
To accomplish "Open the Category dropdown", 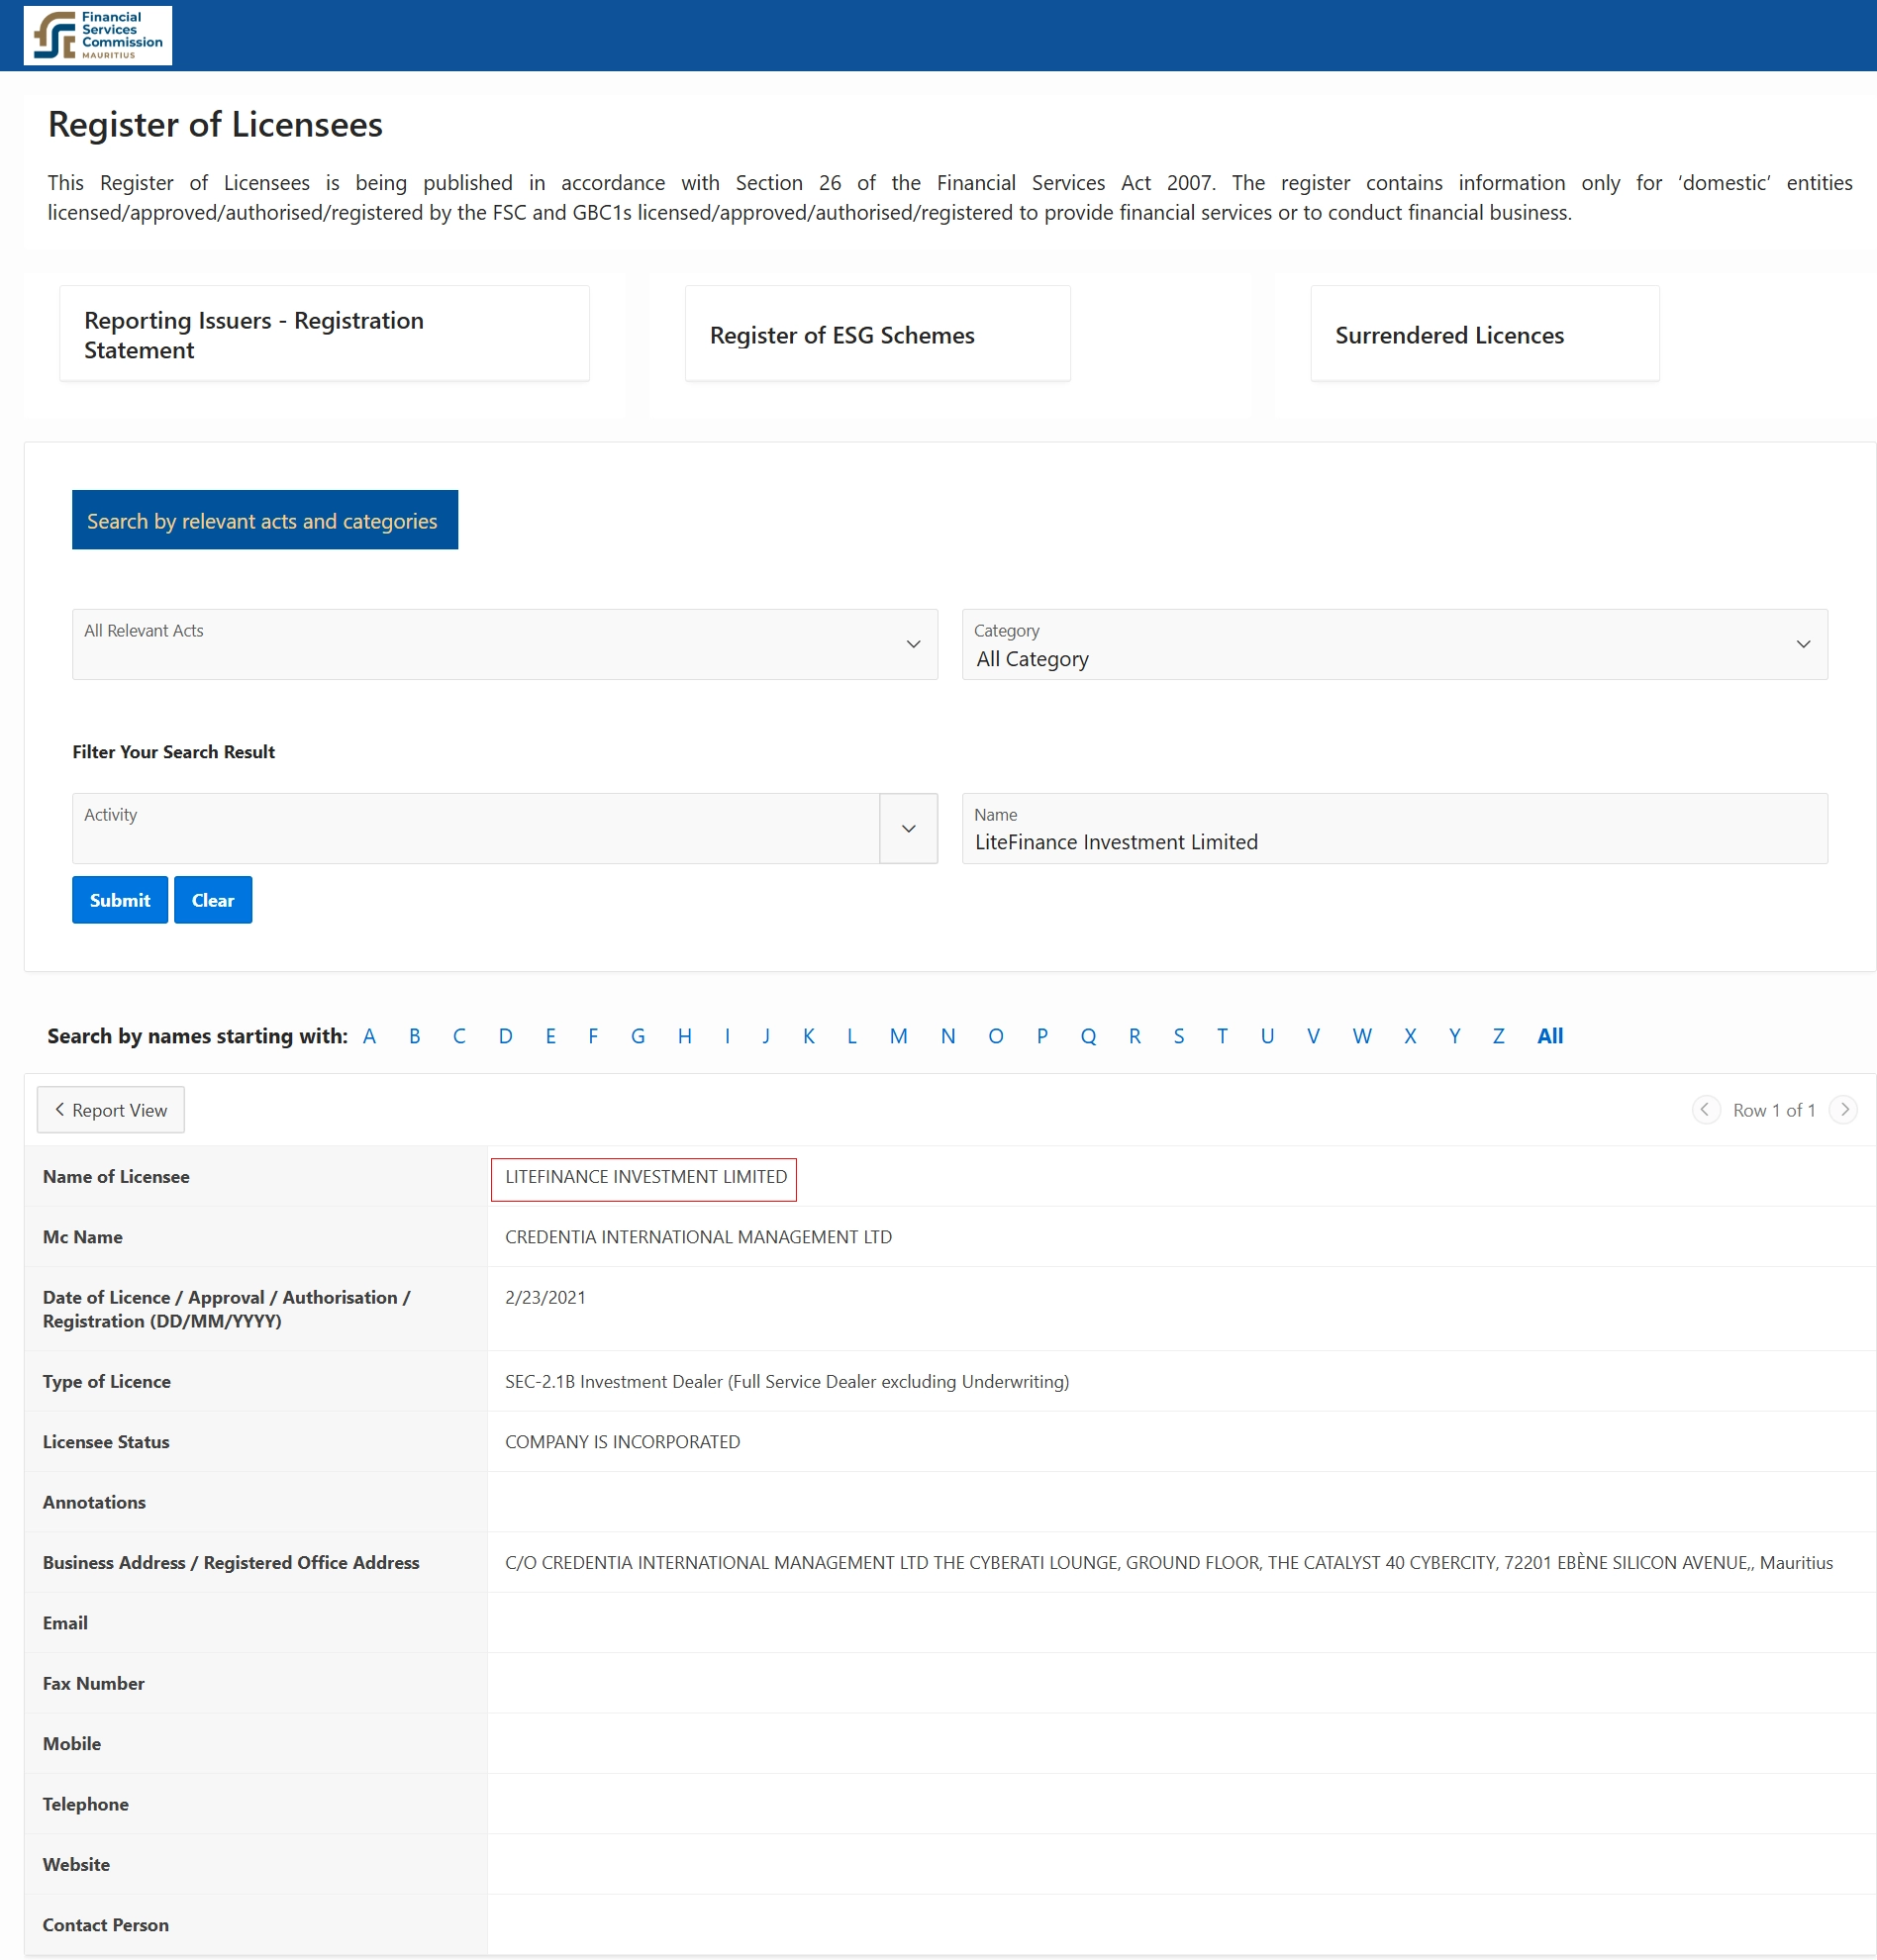I will pos(1394,644).
